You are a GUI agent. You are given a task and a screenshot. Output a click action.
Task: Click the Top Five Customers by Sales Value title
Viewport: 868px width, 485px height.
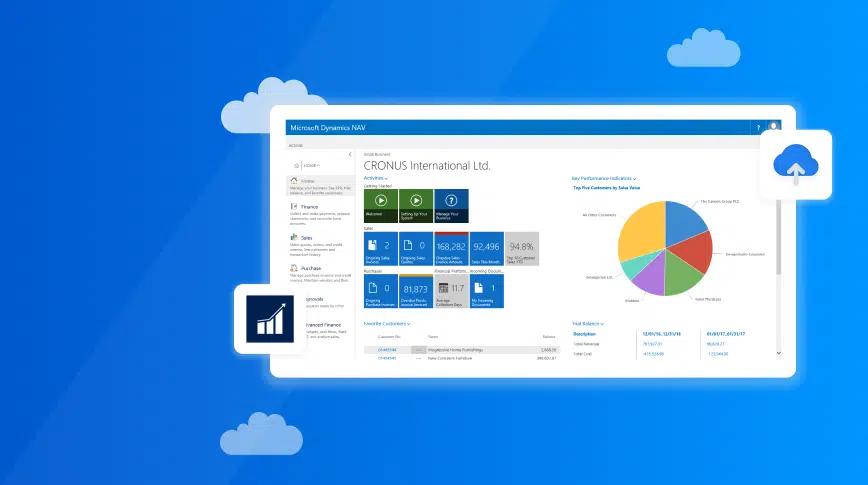tap(607, 188)
